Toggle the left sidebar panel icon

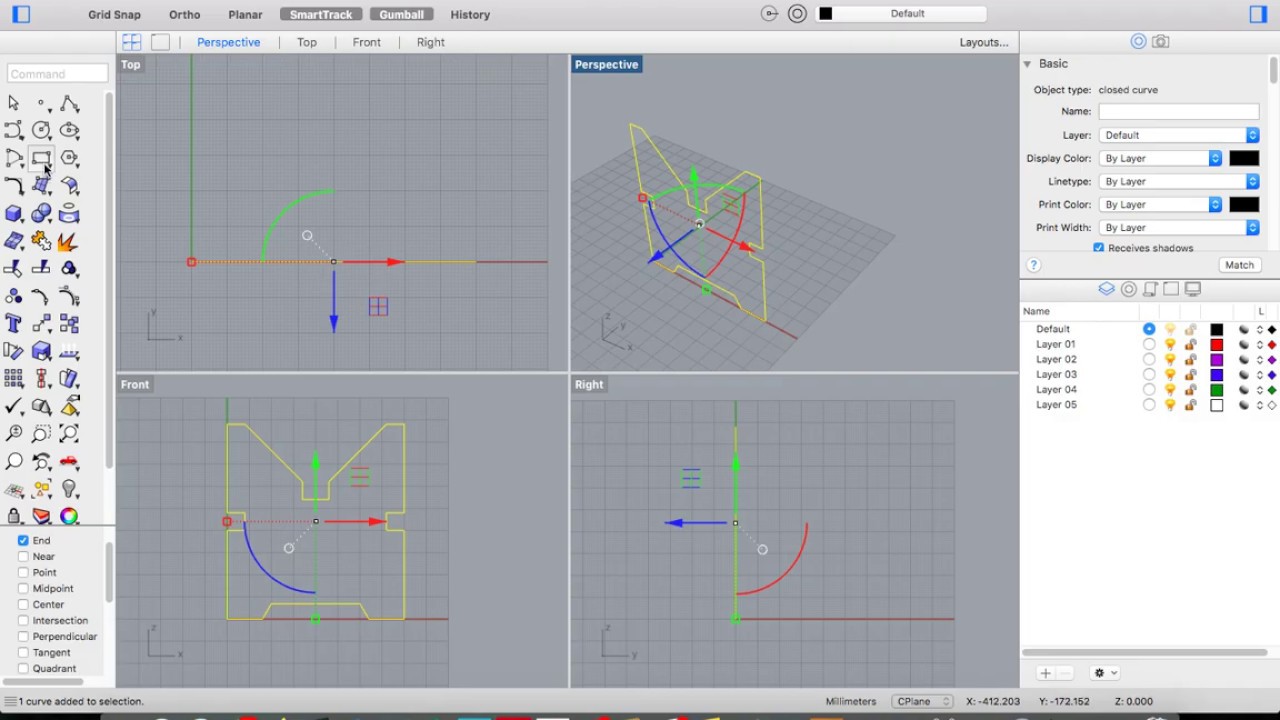[21, 14]
